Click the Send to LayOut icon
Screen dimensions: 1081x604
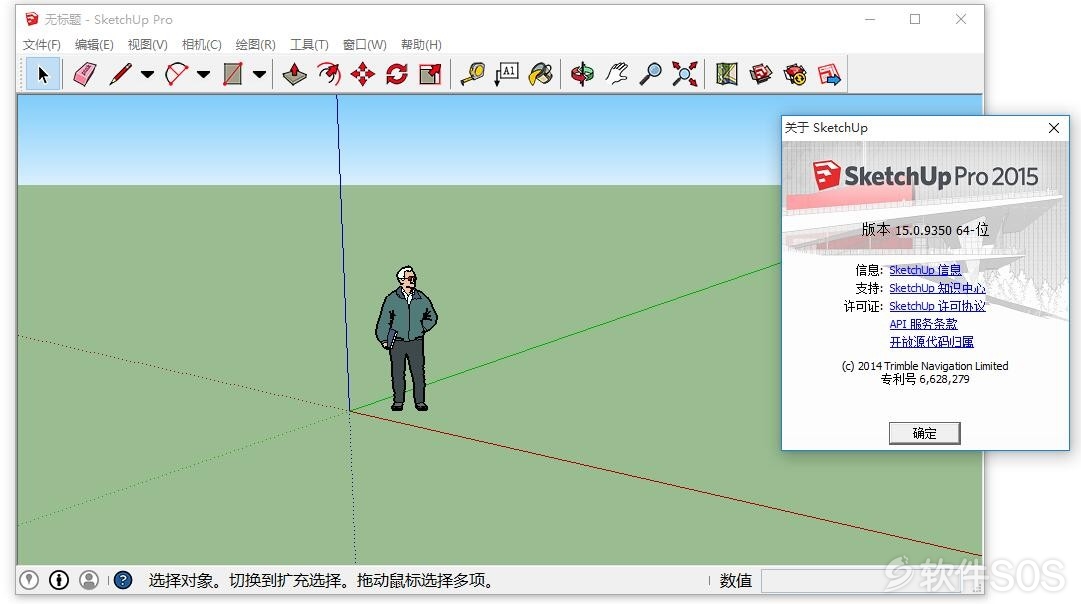tap(829, 74)
